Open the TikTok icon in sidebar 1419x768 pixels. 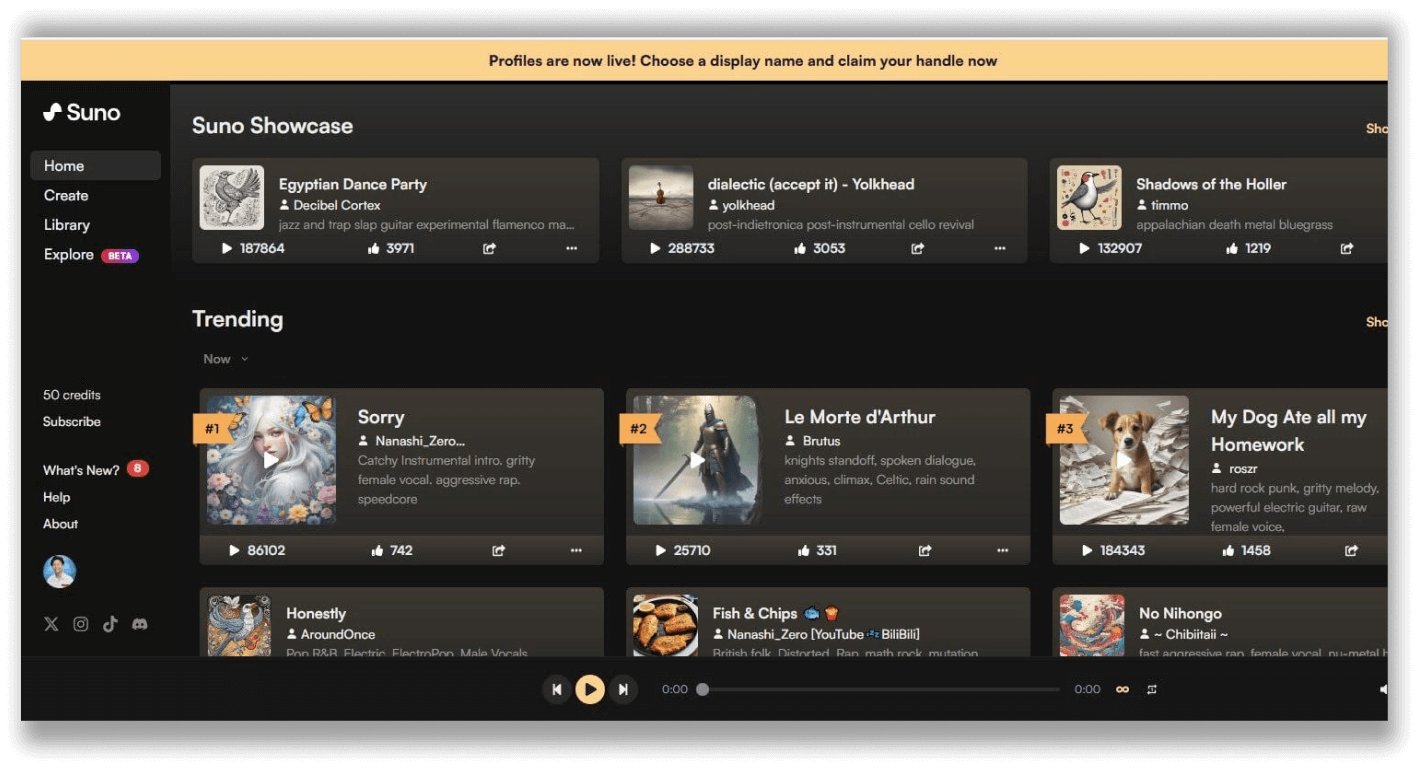pos(110,624)
